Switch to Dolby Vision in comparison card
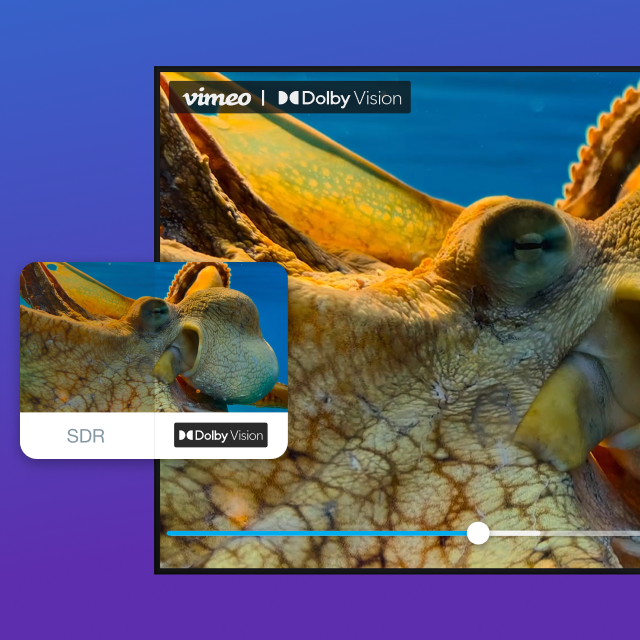This screenshot has width=640, height=640. pos(221,436)
